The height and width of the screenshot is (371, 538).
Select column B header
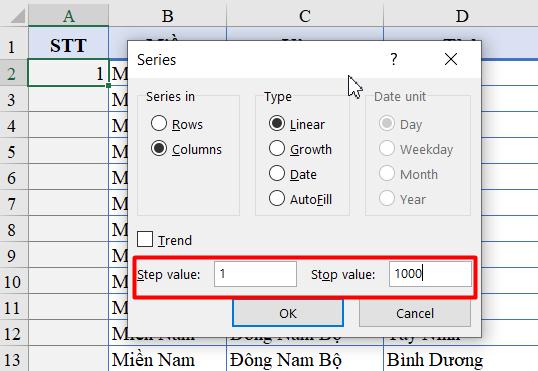click(x=167, y=15)
